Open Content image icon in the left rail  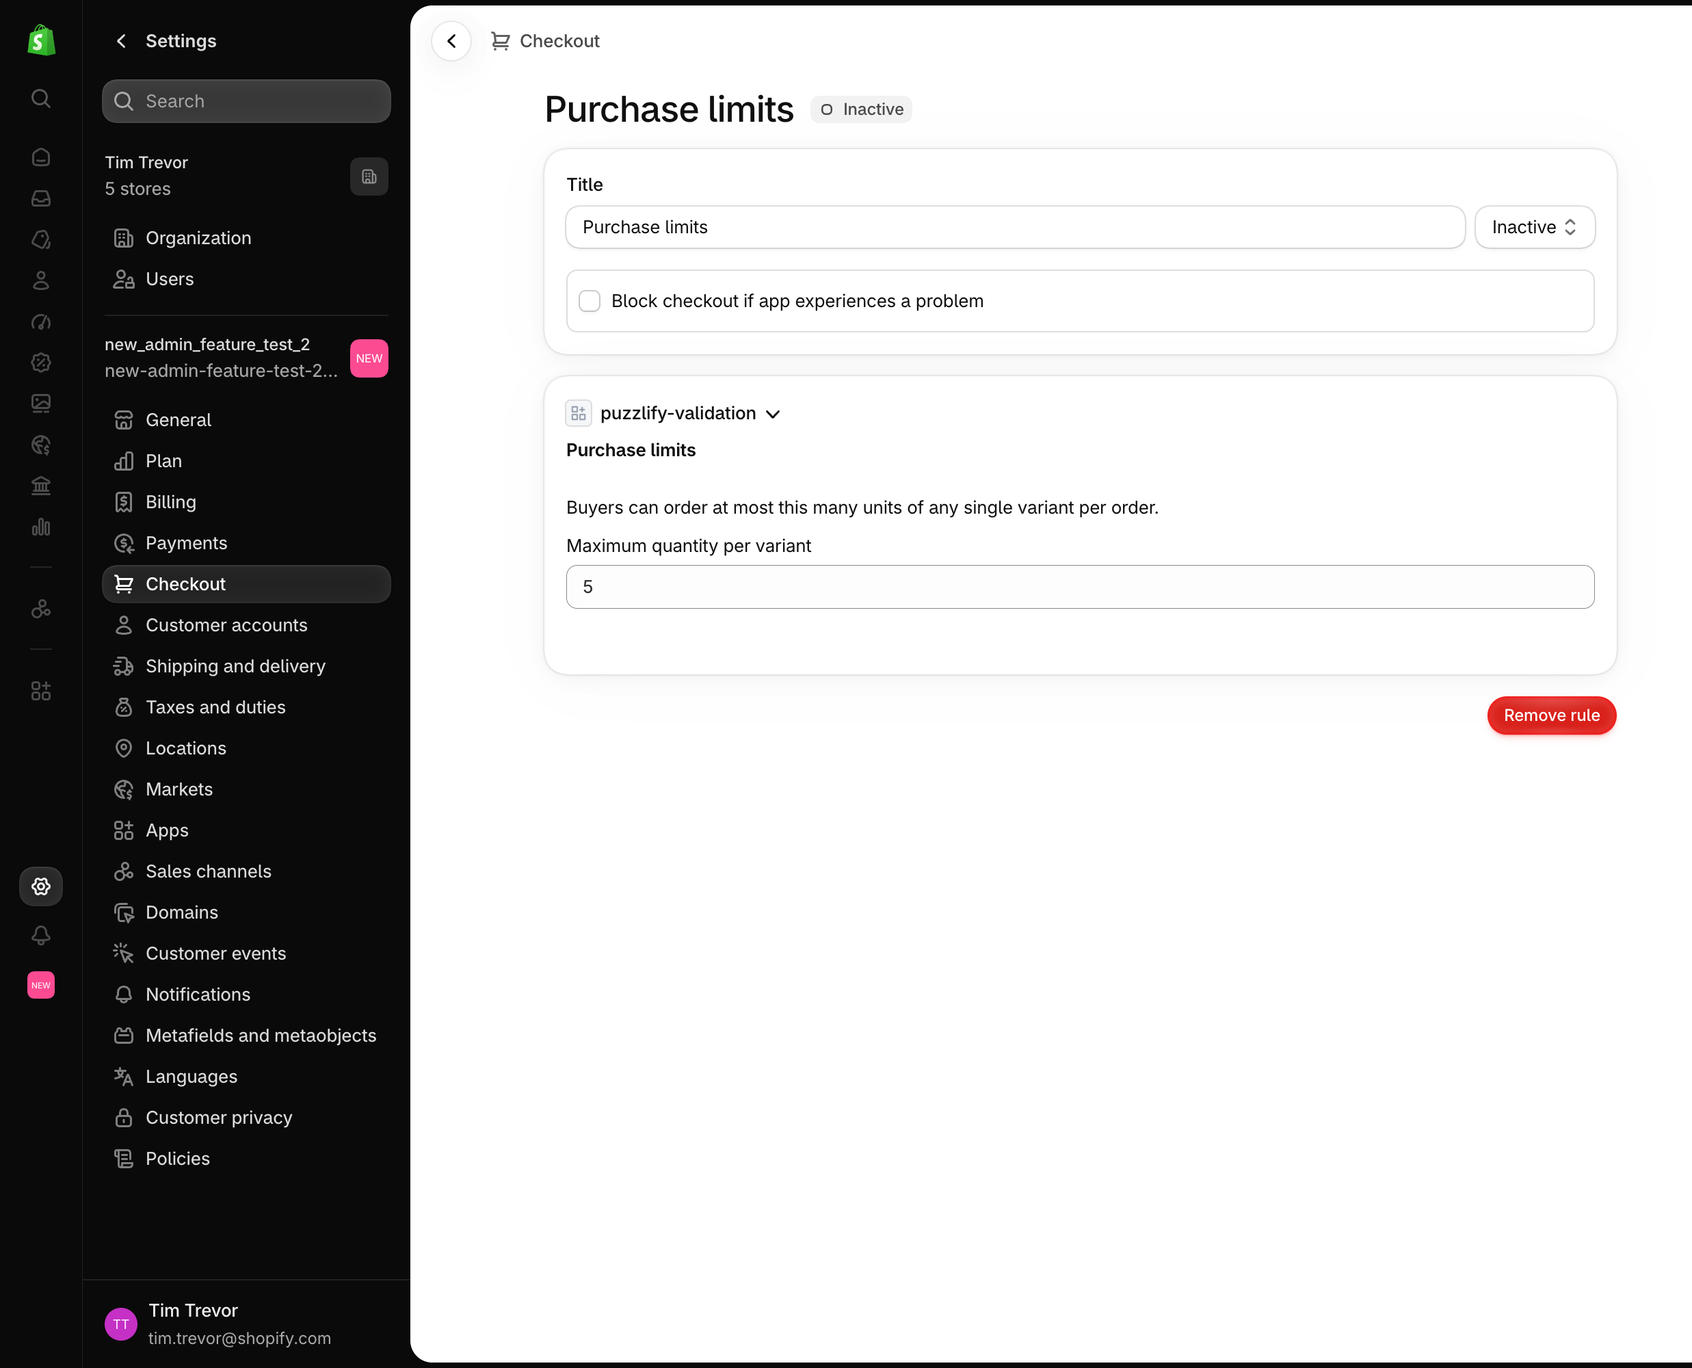[41, 403]
